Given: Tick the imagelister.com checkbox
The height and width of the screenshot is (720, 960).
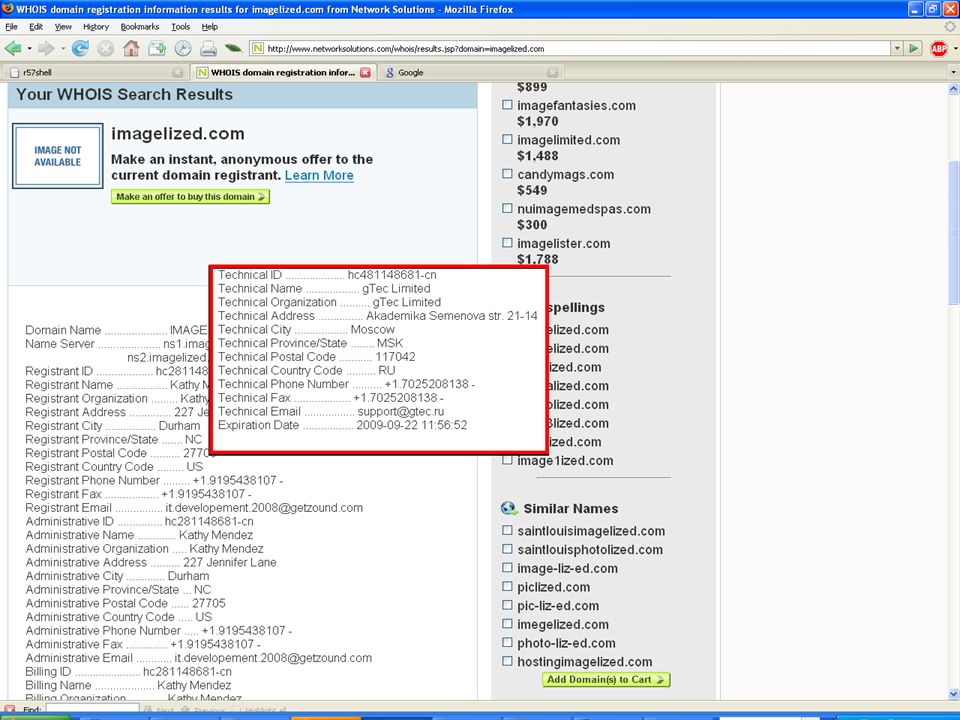Looking at the screenshot, I should (507, 242).
